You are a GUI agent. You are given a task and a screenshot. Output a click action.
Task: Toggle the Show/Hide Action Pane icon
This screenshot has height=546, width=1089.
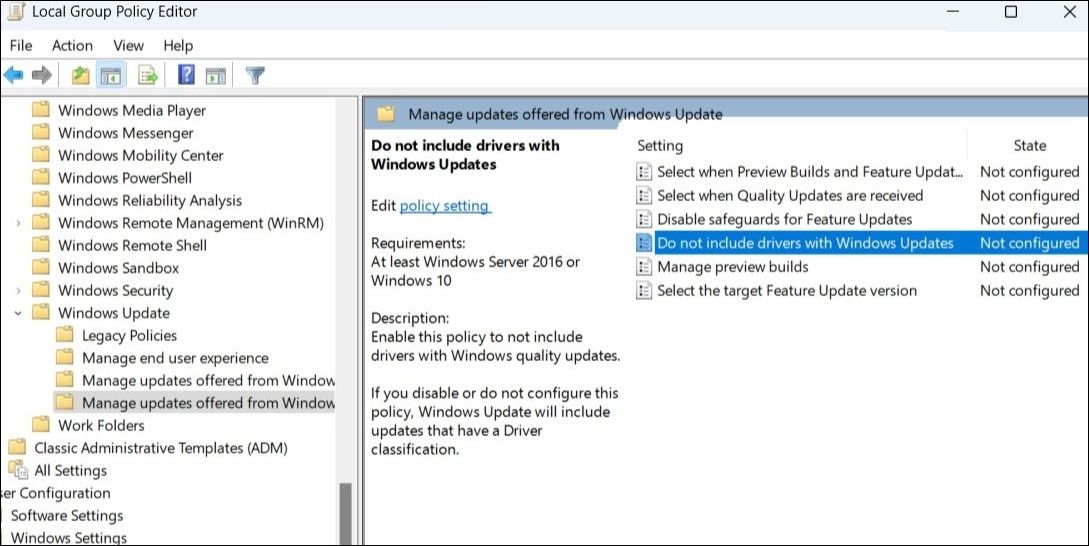(x=215, y=75)
